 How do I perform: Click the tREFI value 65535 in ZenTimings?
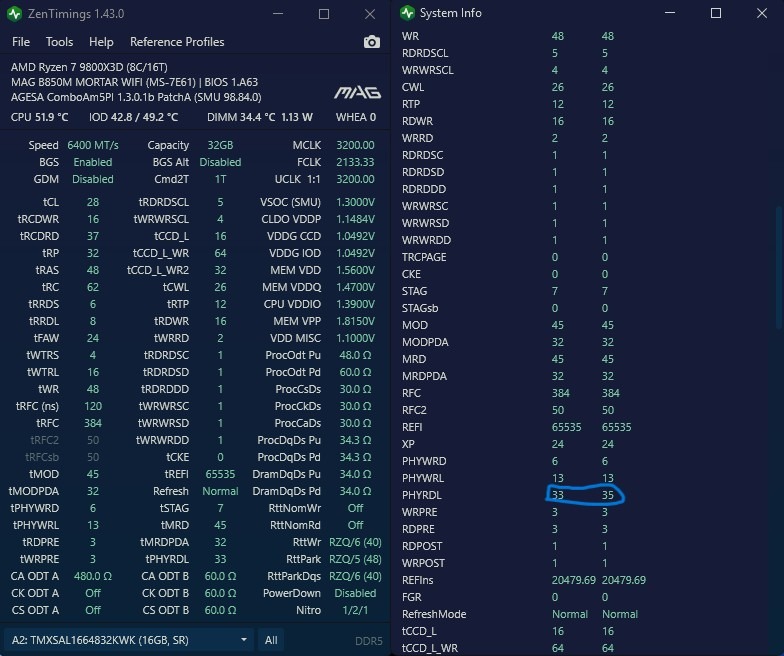click(x=220, y=474)
